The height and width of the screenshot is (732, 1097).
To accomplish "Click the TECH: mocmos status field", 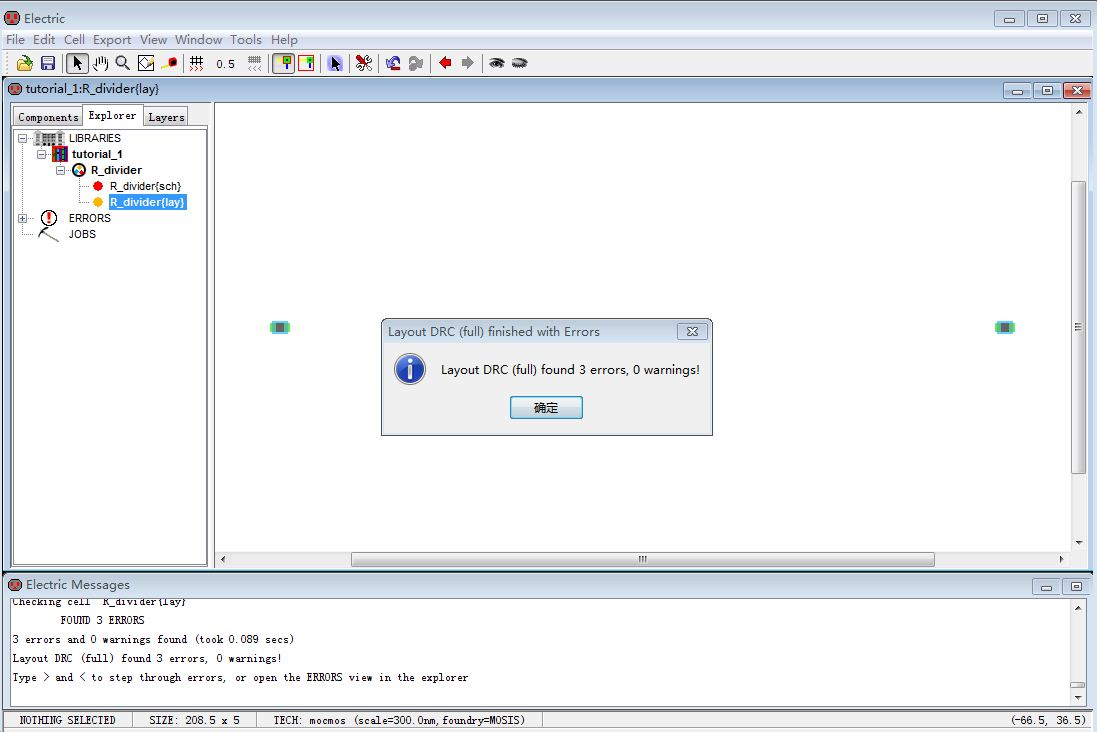I will tap(399, 720).
